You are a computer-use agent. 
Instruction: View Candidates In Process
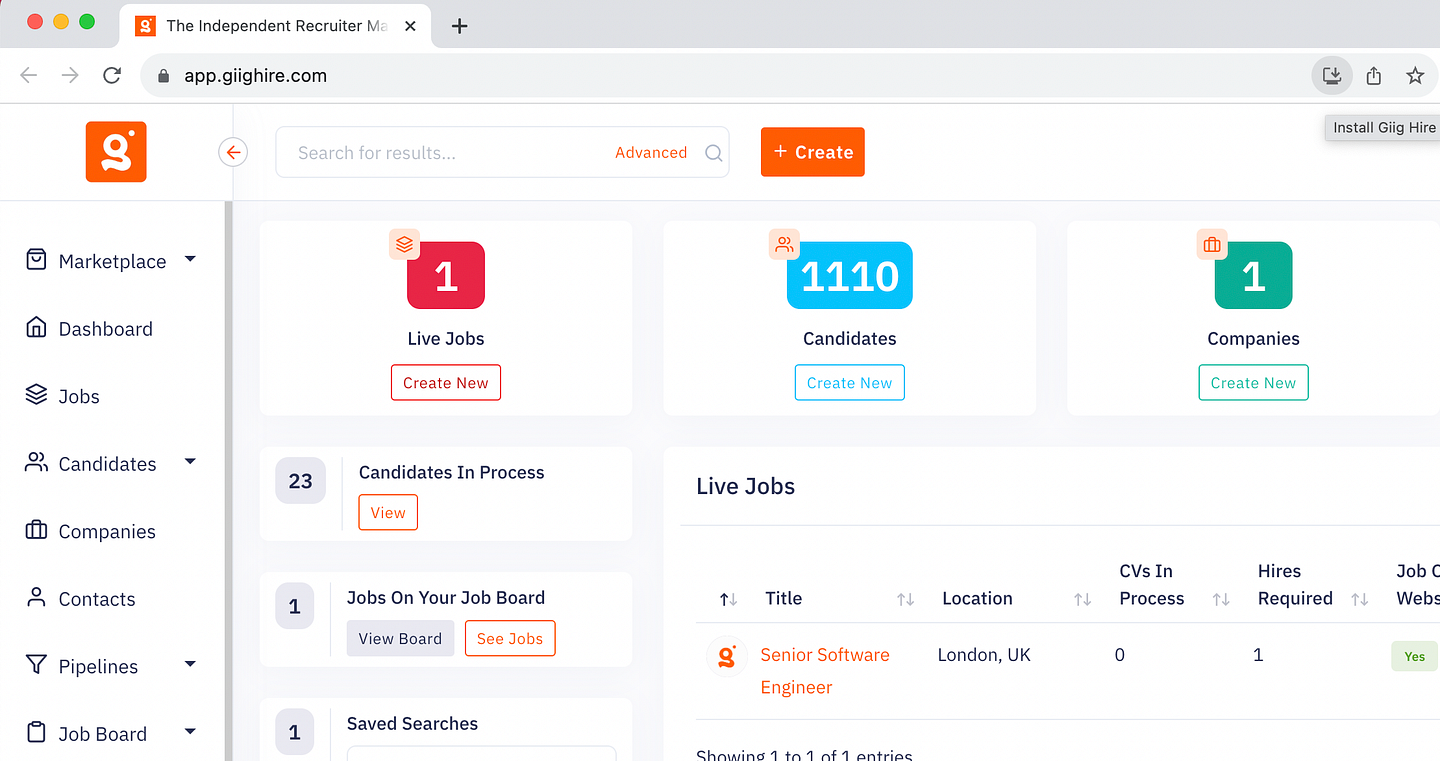(388, 513)
